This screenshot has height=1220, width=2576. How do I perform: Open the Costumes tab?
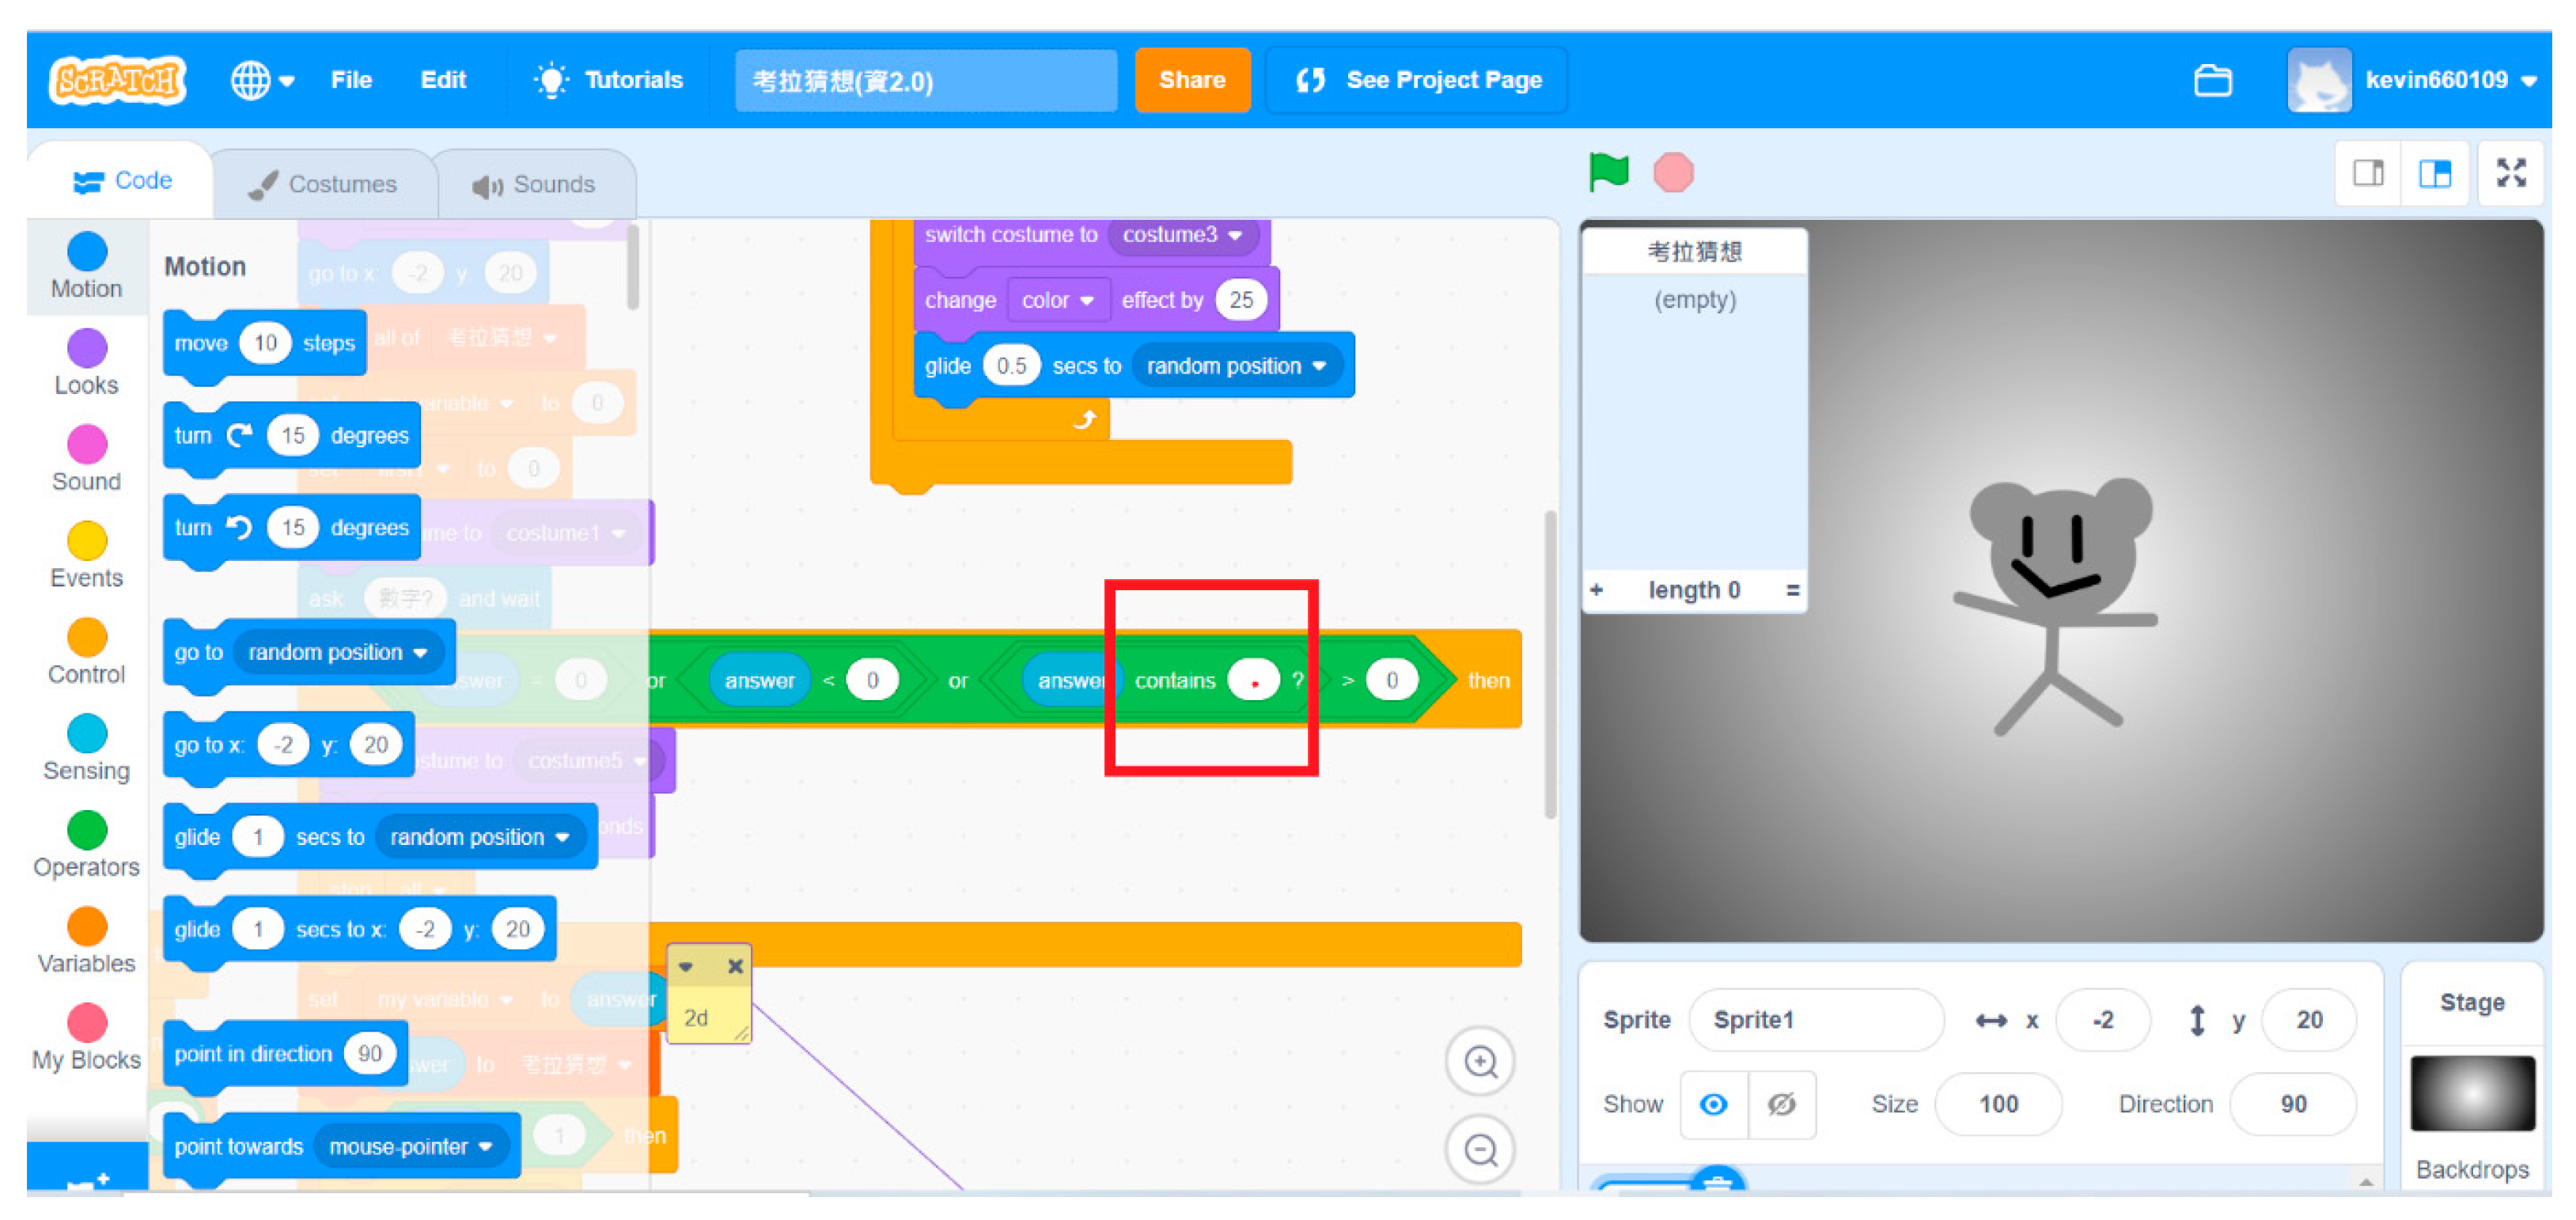323,184
